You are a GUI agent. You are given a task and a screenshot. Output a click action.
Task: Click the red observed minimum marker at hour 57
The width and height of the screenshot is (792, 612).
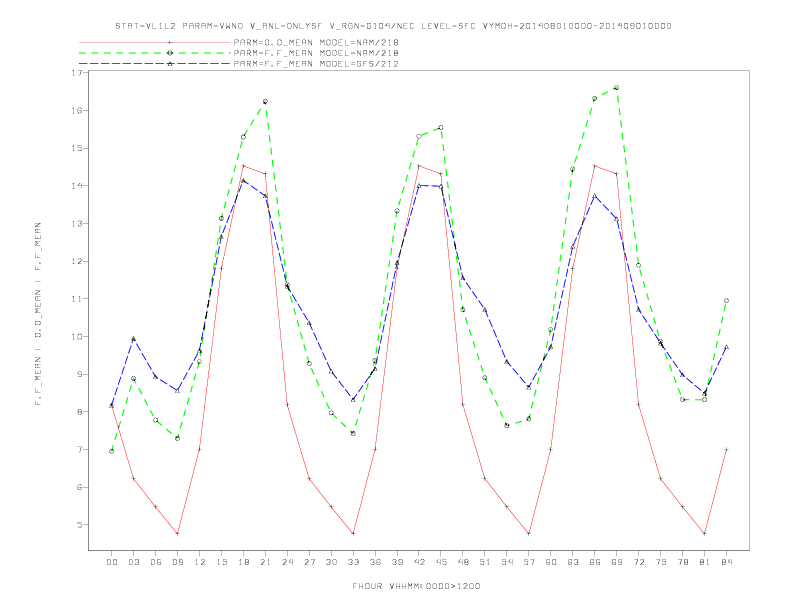tap(529, 533)
